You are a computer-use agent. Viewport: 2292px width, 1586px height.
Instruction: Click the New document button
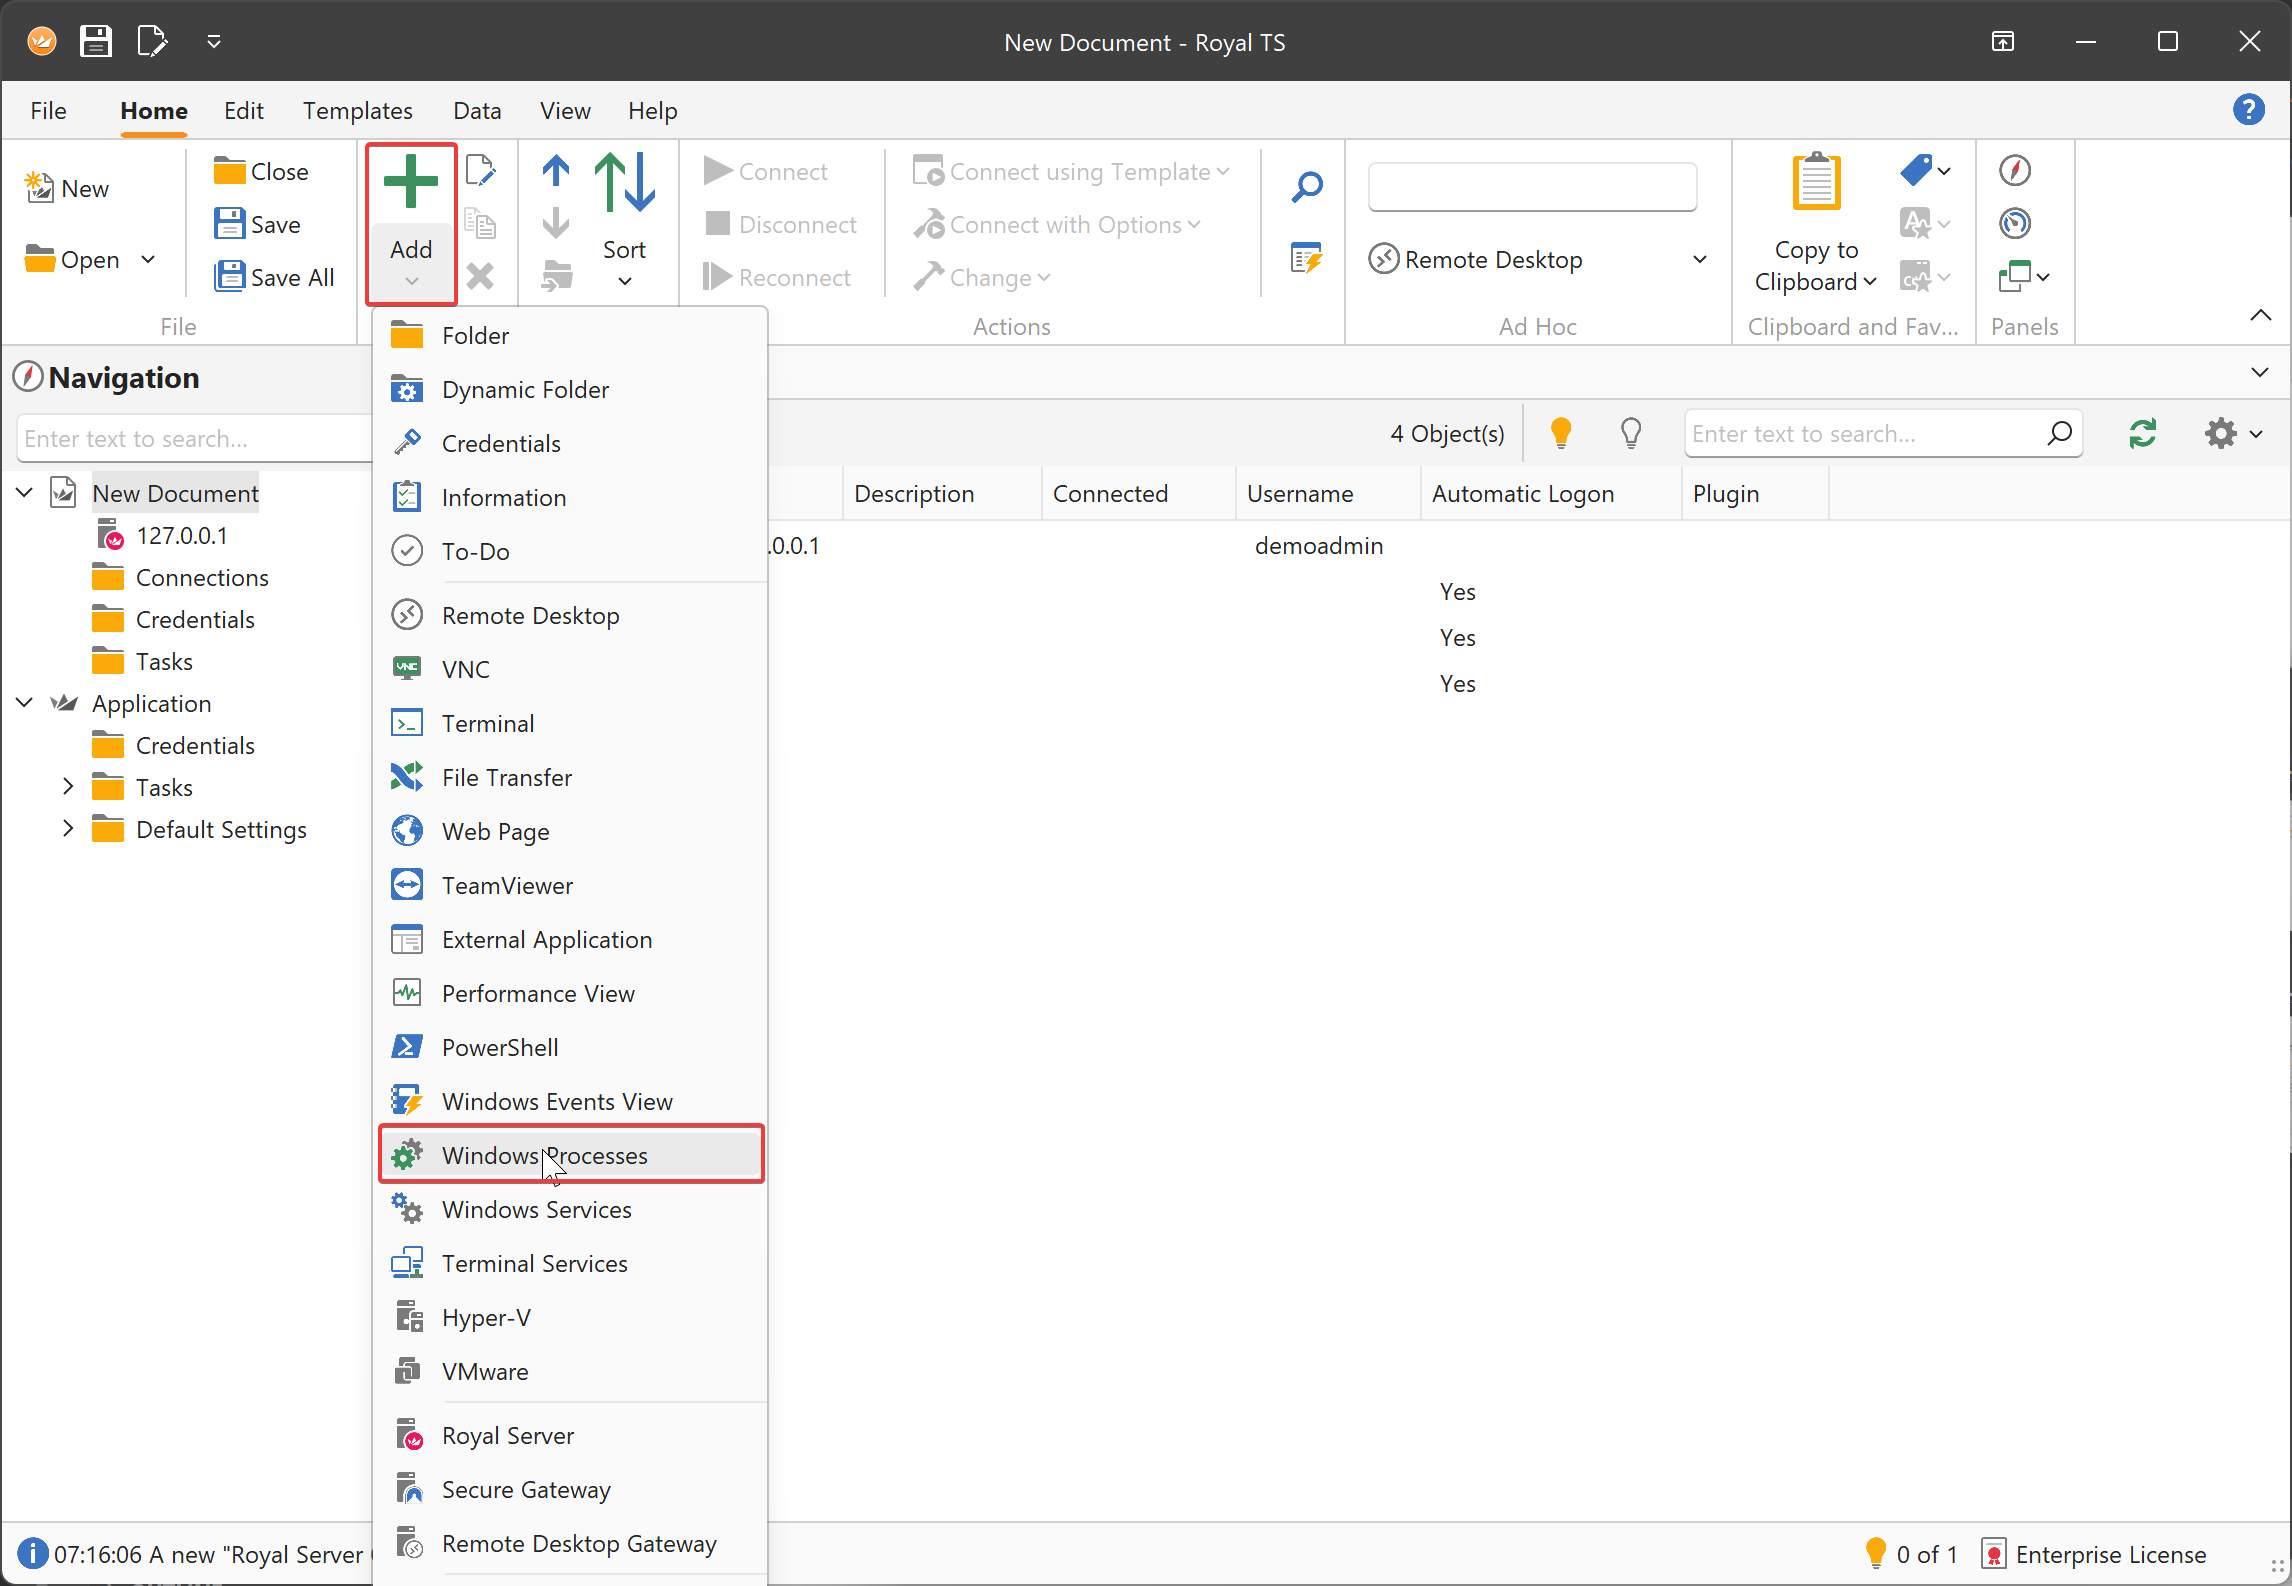coord(67,188)
